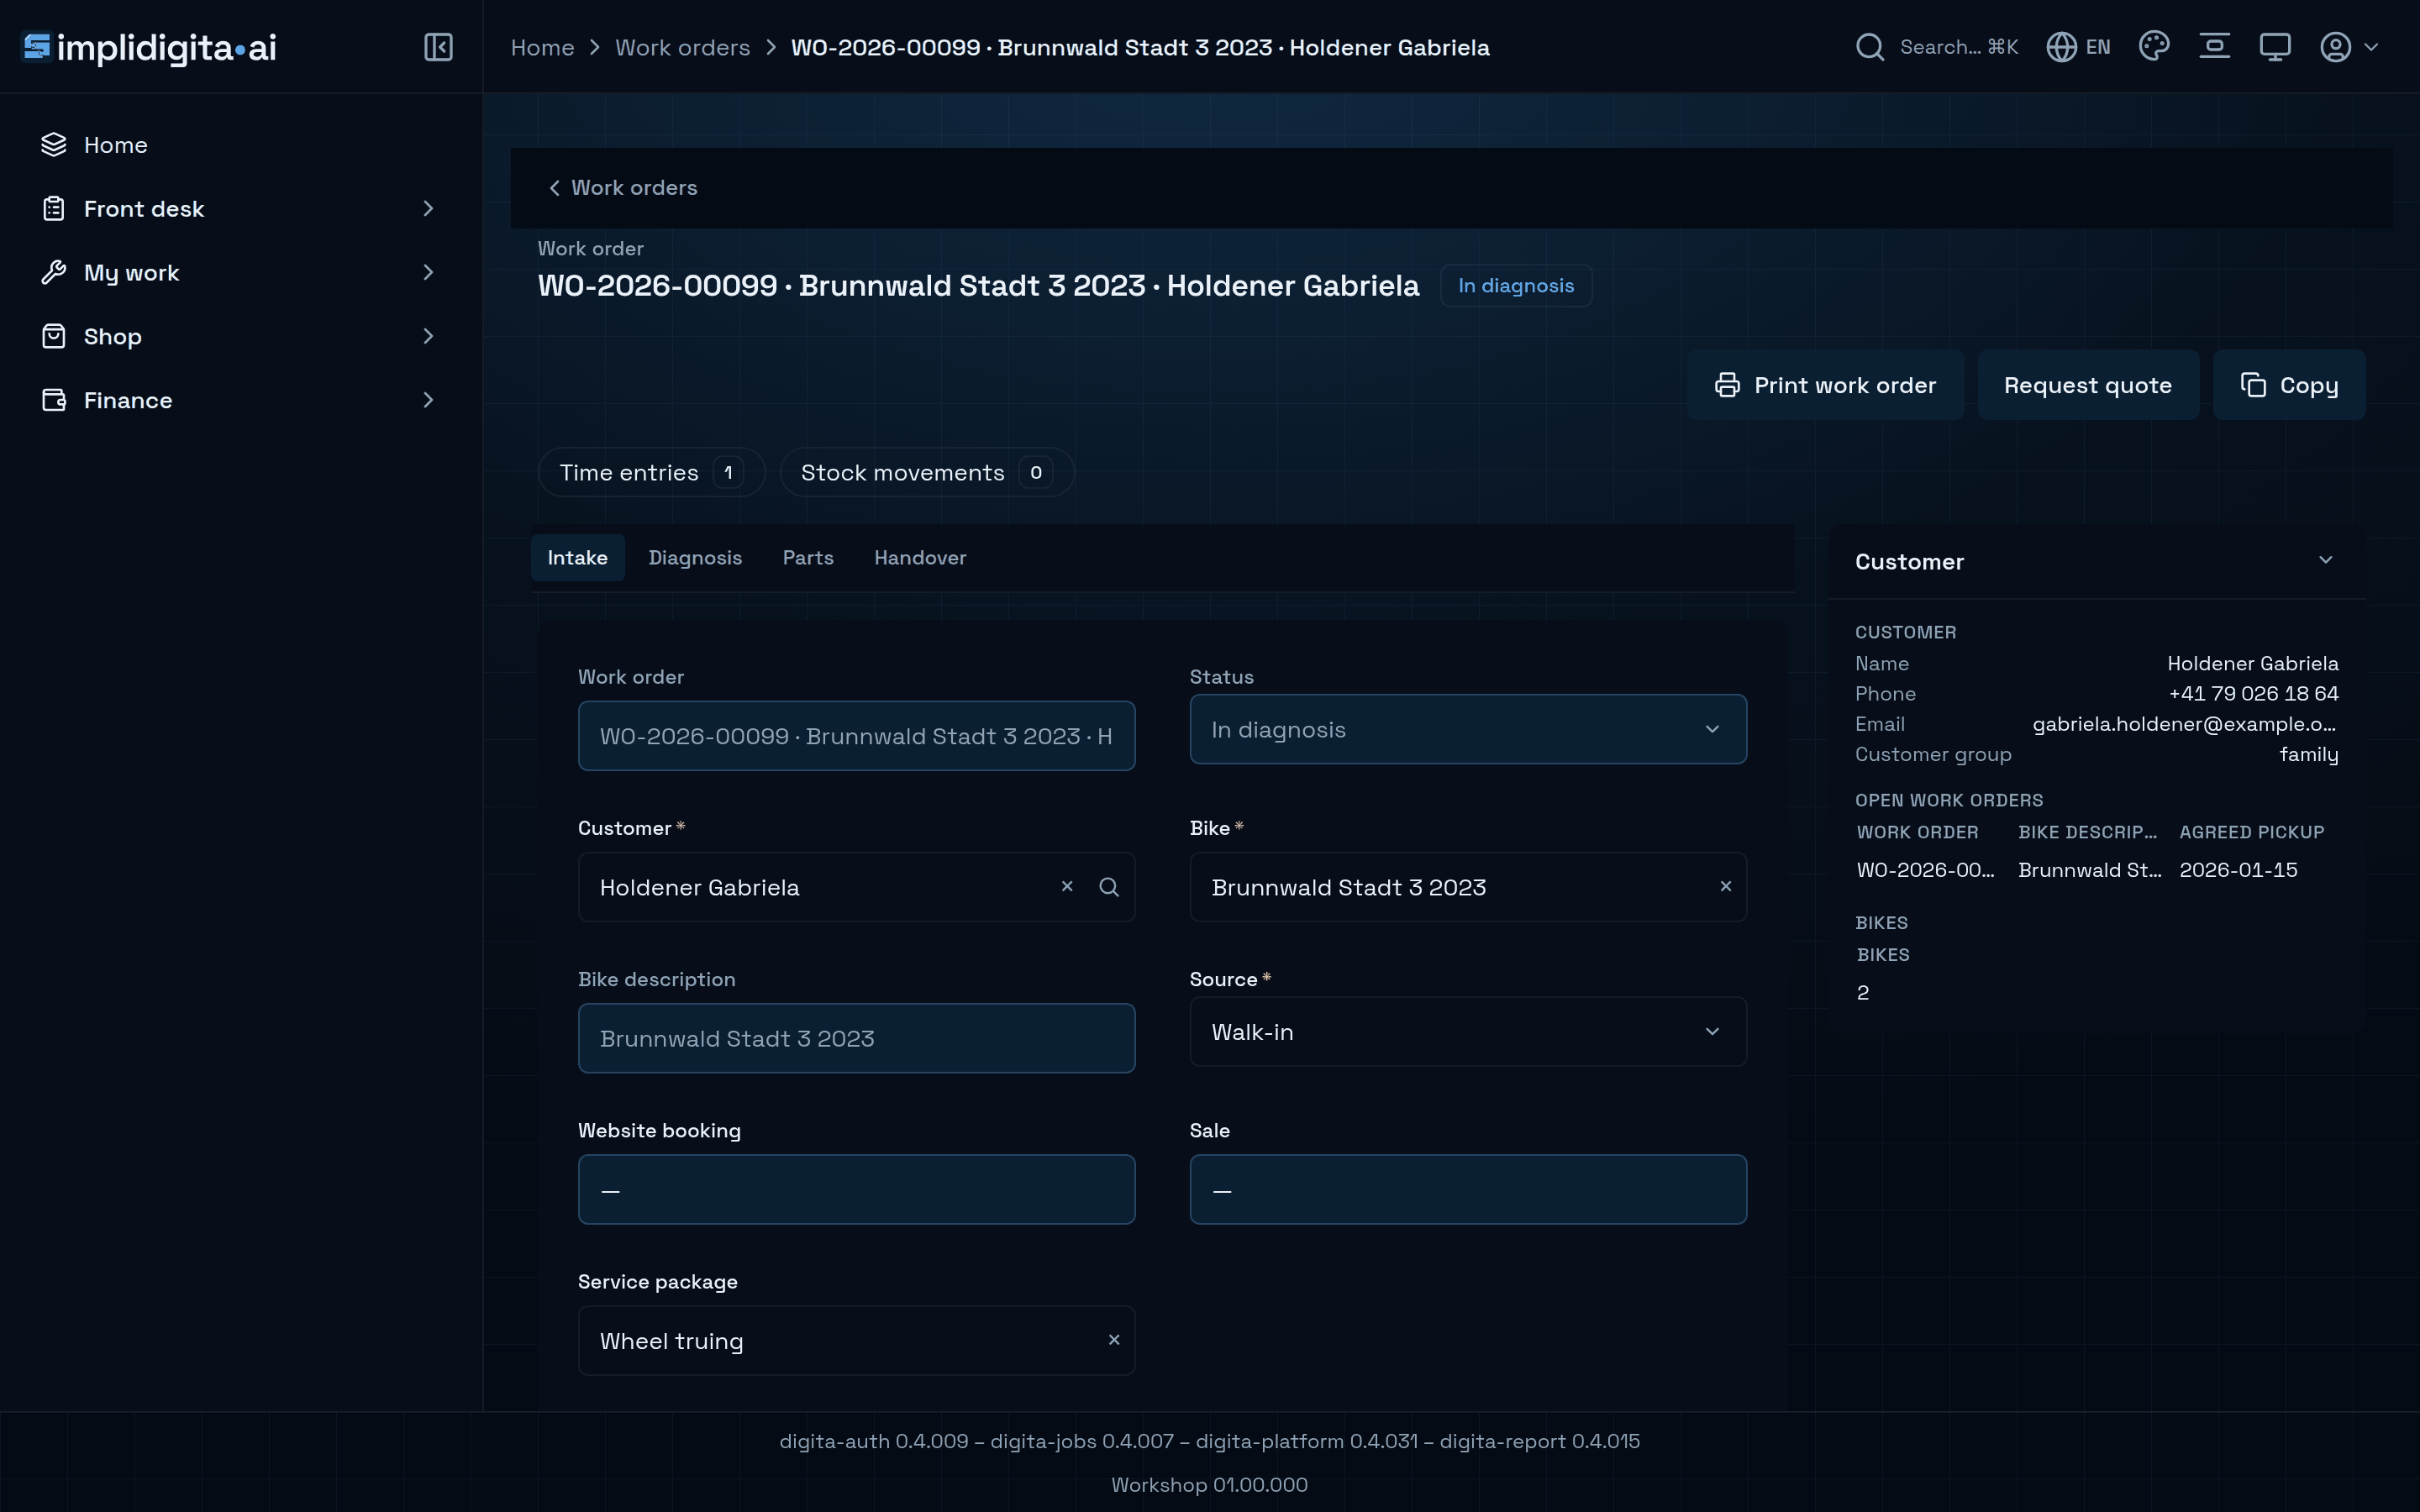
Task: Open the Source dropdown
Action: pos(1468,1031)
